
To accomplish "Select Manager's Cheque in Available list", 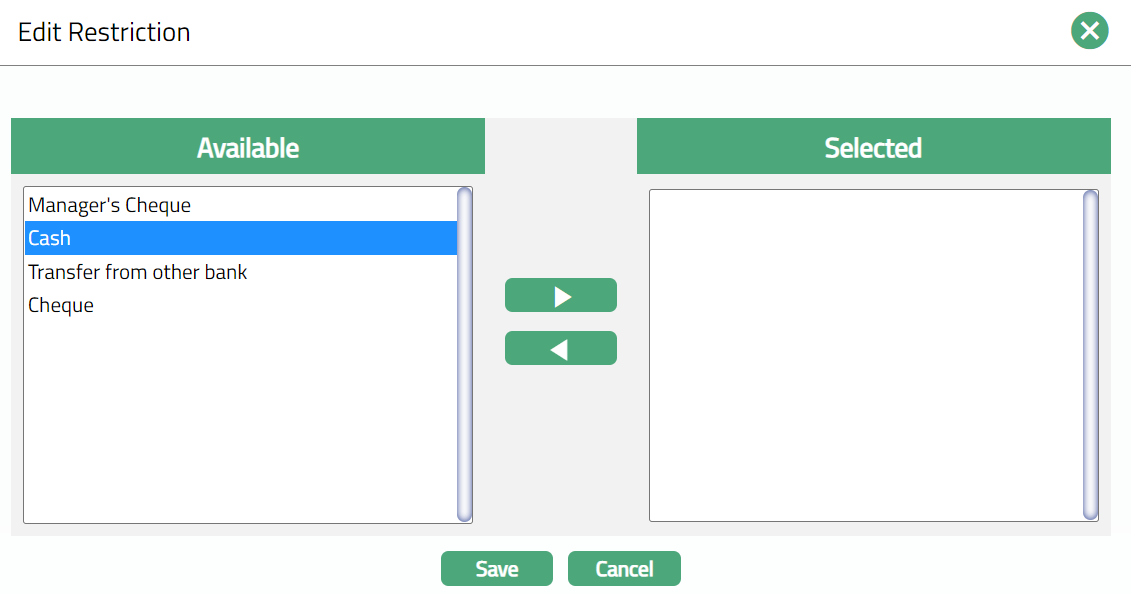I will [x=110, y=205].
